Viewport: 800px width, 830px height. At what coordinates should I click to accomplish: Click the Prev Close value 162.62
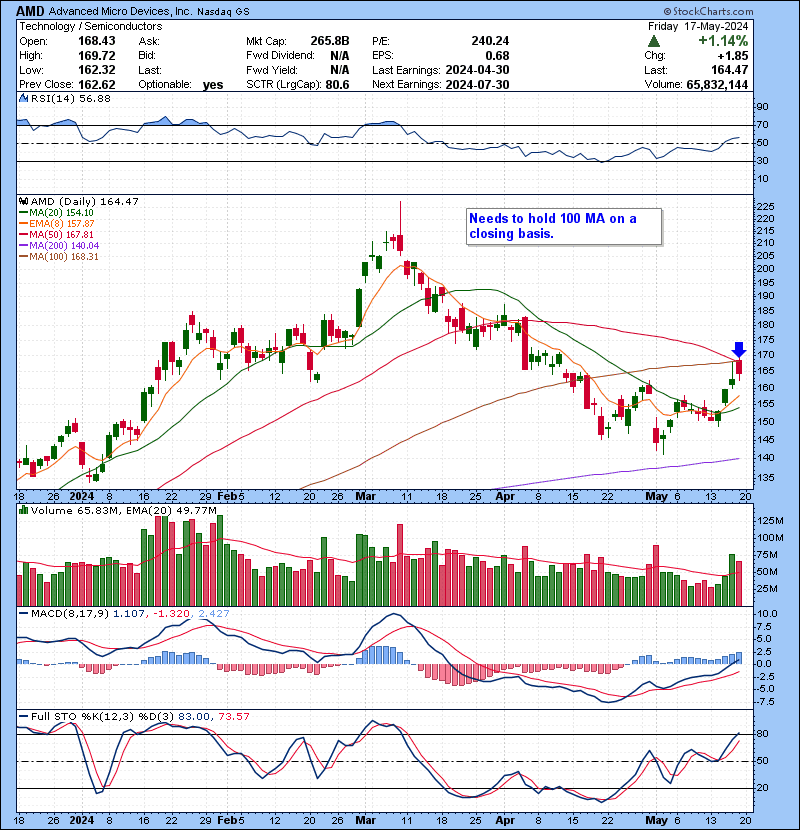pyautogui.click(x=97, y=85)
